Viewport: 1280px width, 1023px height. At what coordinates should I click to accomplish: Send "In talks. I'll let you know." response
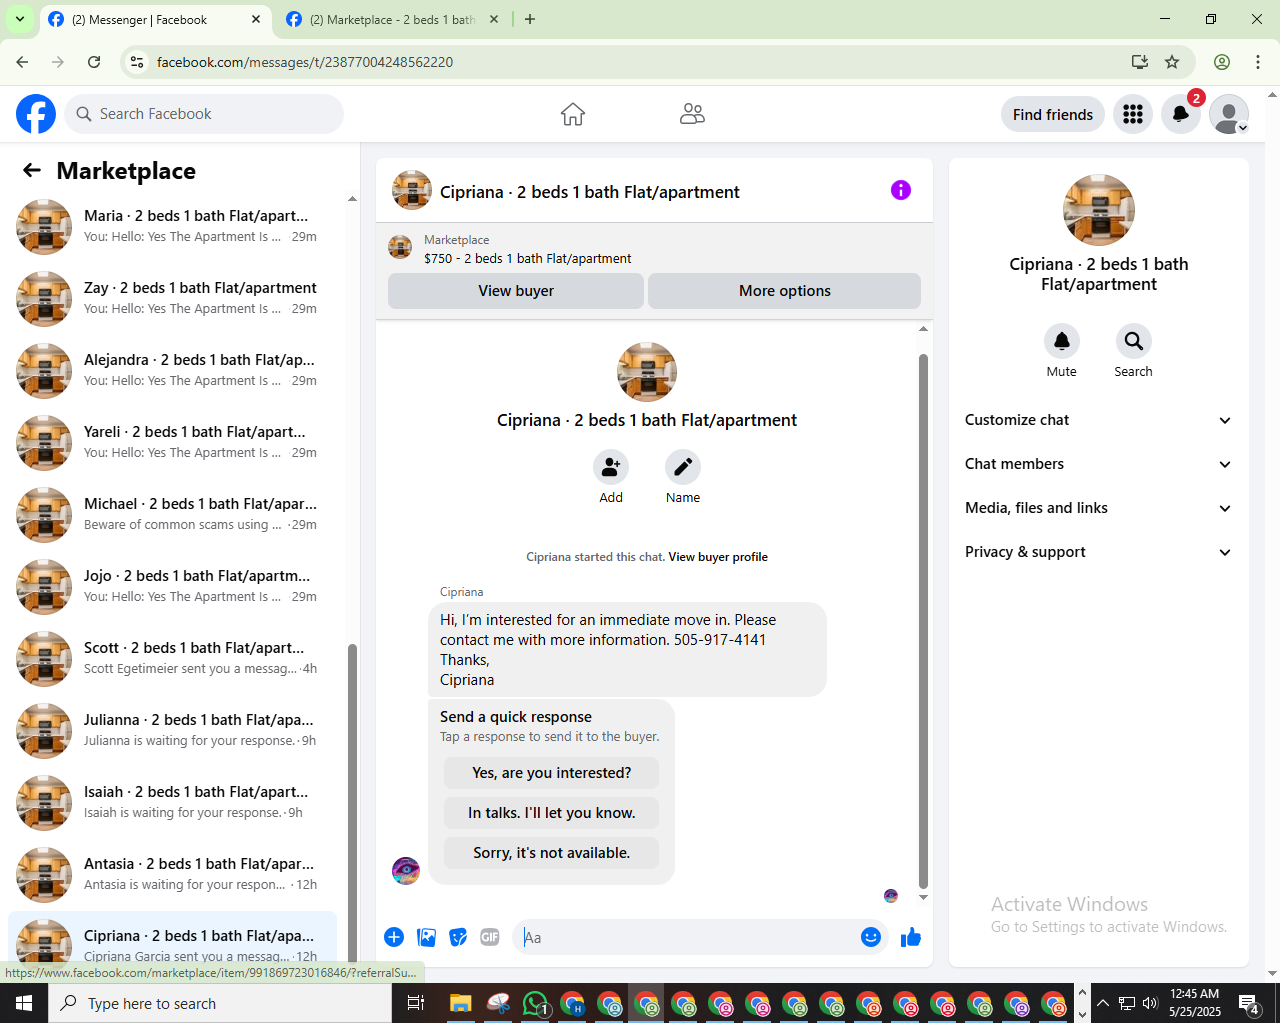pos(552,813)
